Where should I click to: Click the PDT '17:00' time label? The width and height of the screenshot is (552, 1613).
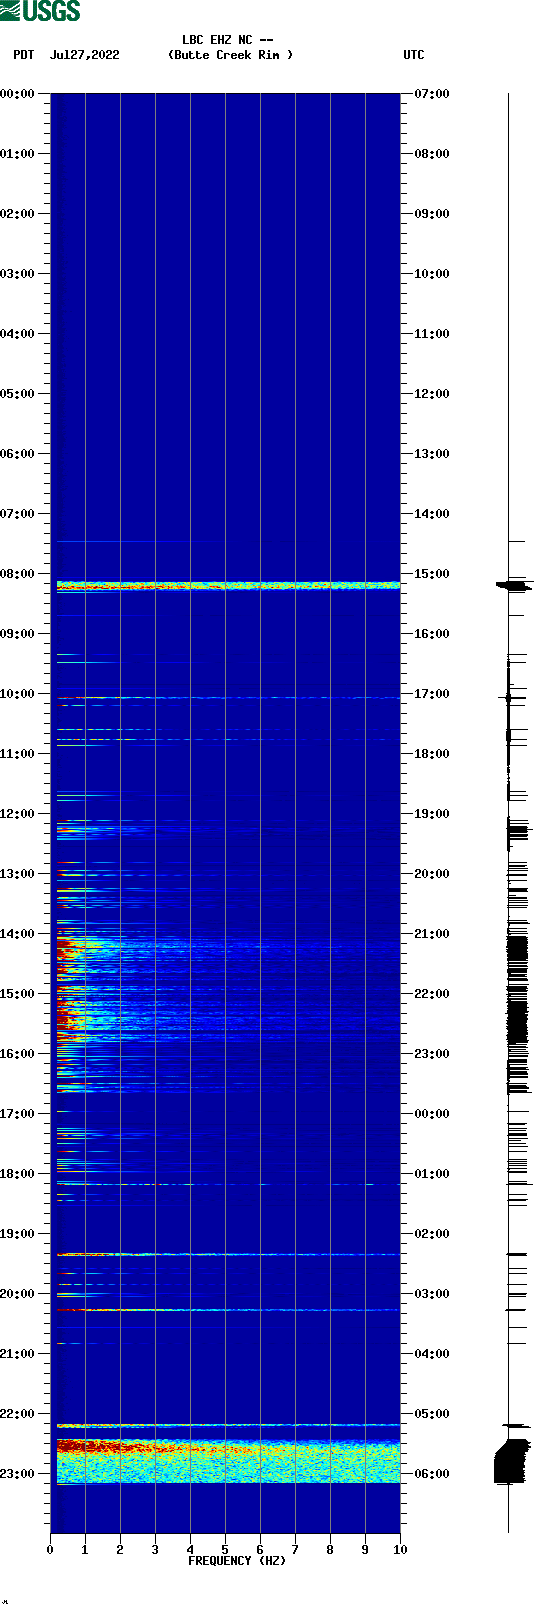click(x=18, y=1114)
